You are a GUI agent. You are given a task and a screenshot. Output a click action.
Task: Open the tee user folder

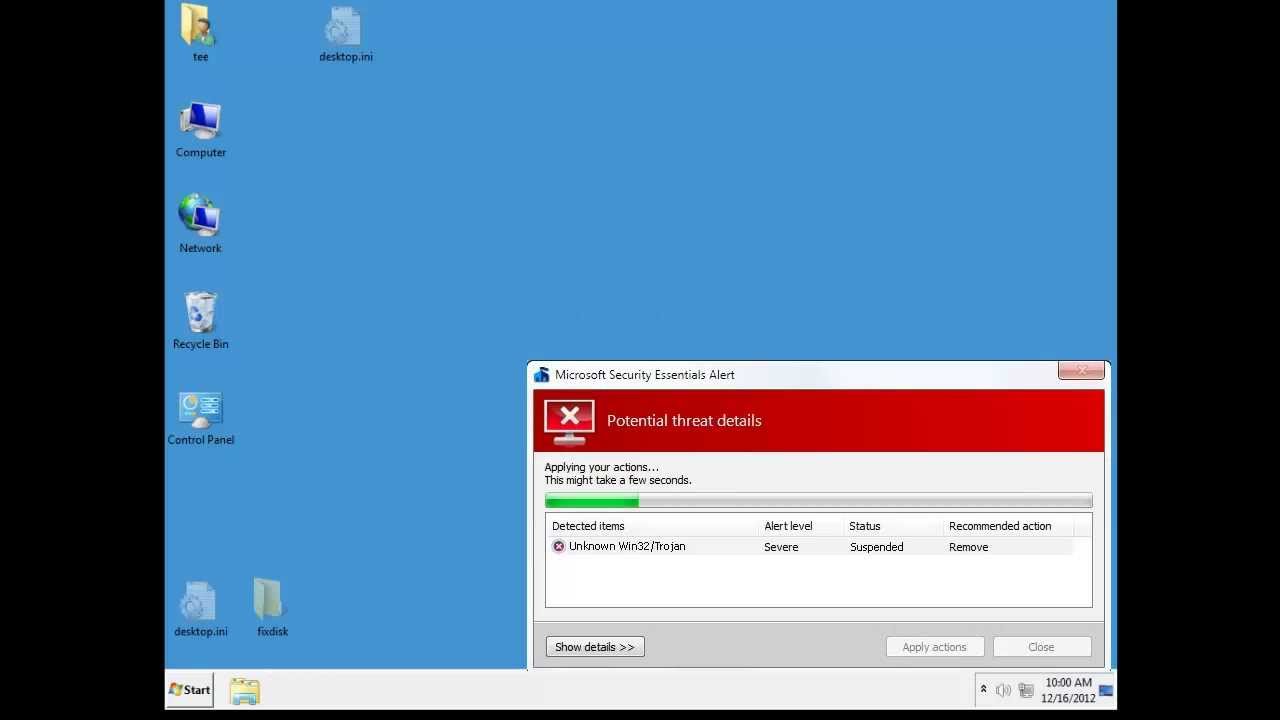click(x=200, y=32)
